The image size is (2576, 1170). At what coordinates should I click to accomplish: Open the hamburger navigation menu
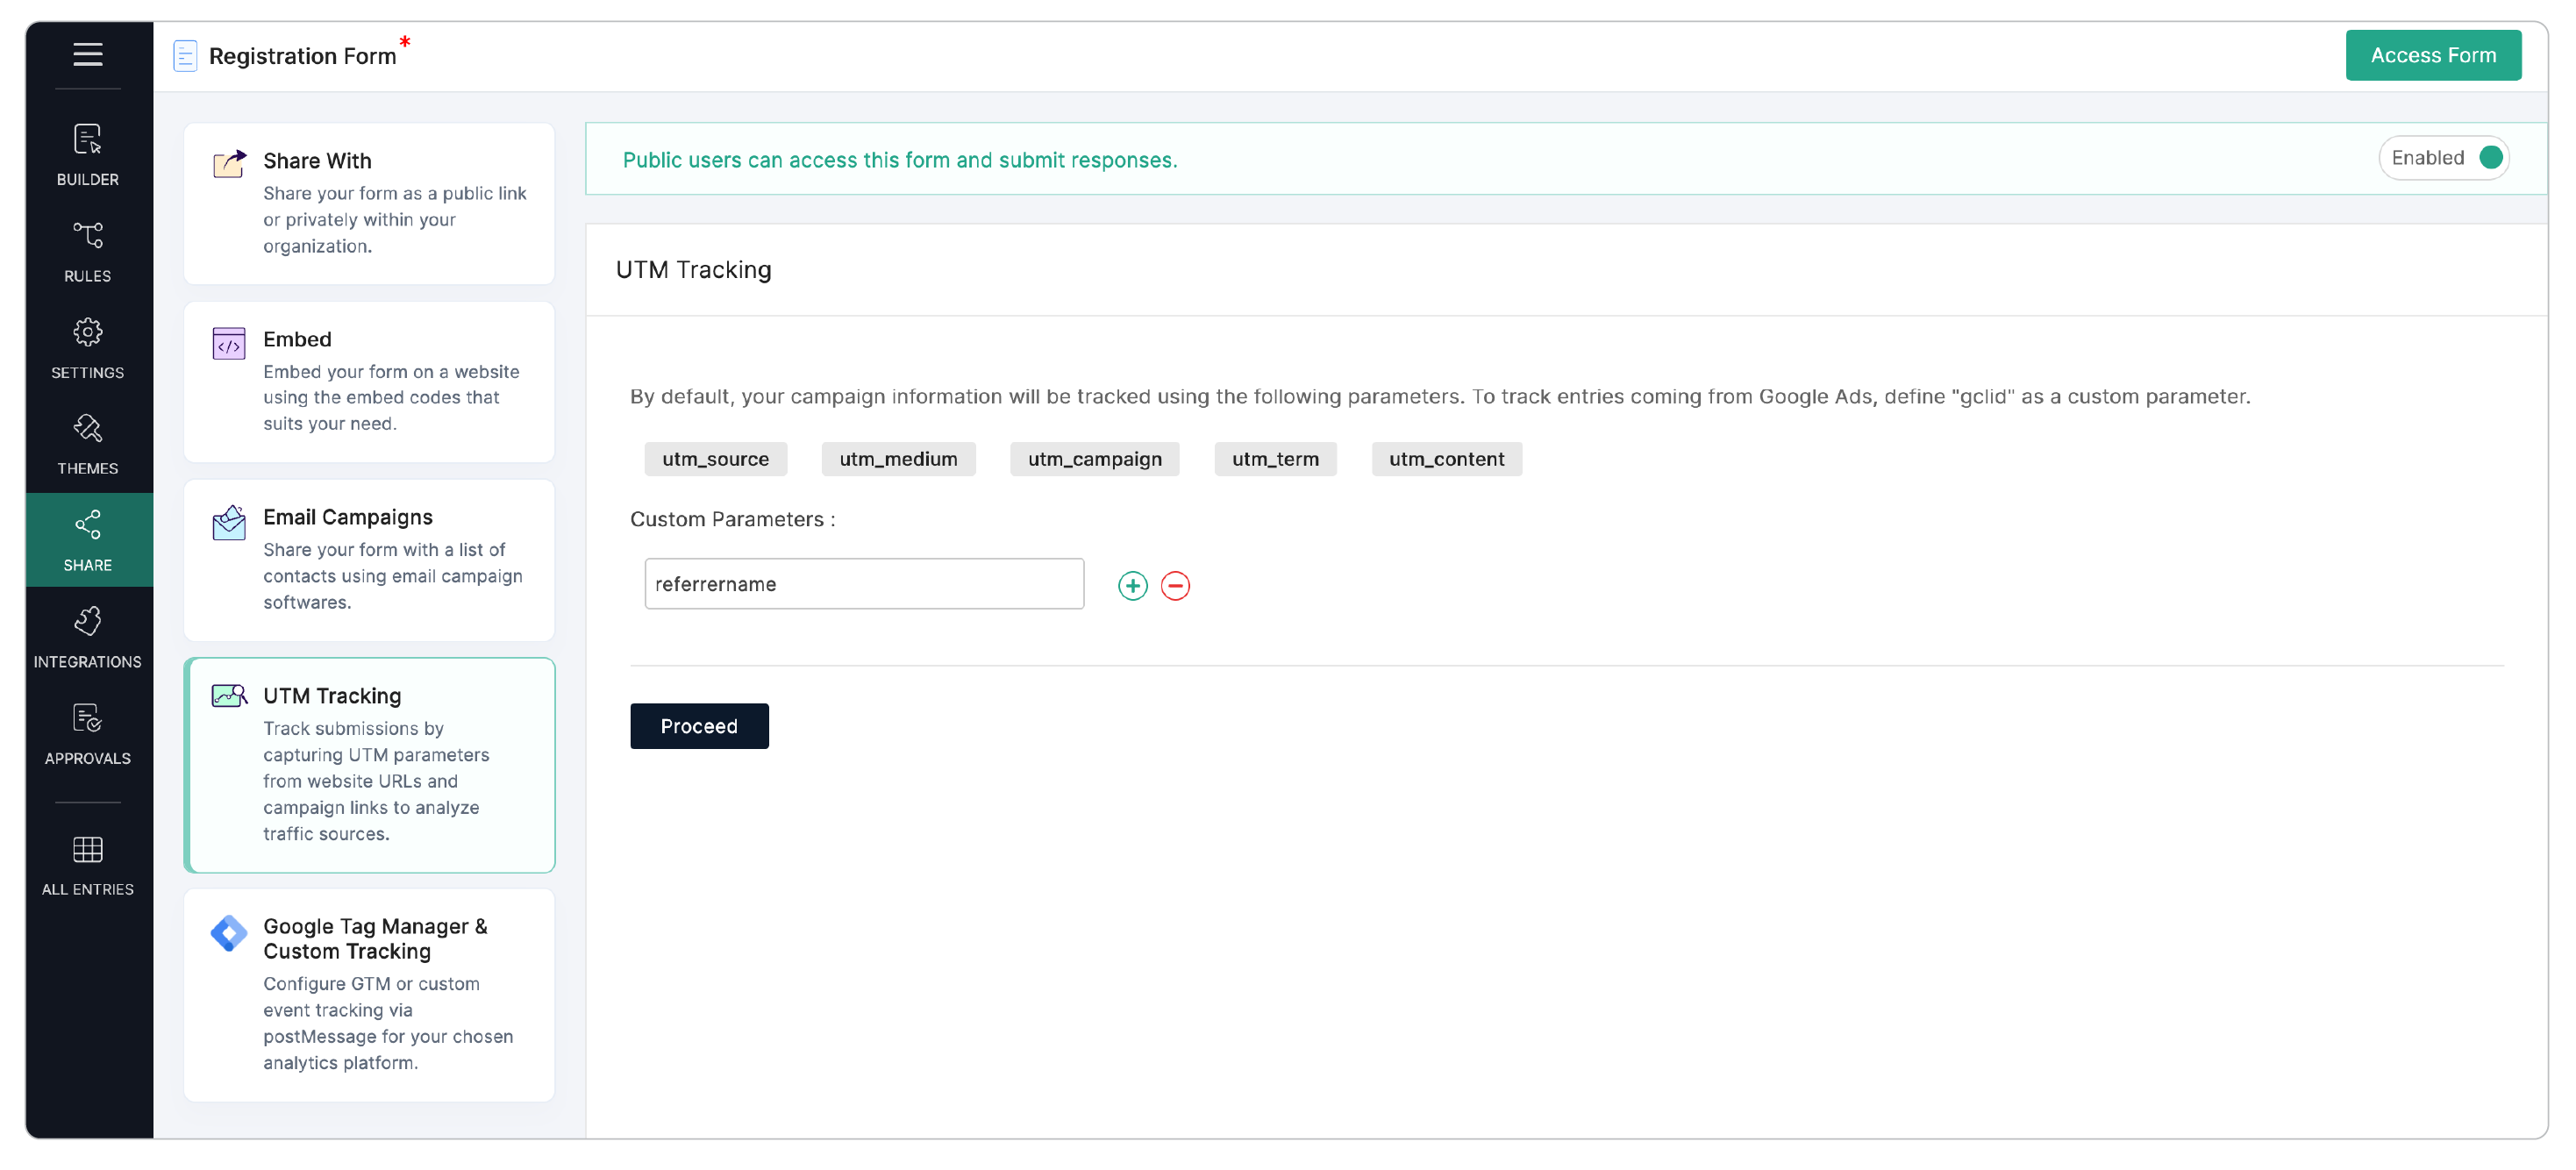pos(87,55)
